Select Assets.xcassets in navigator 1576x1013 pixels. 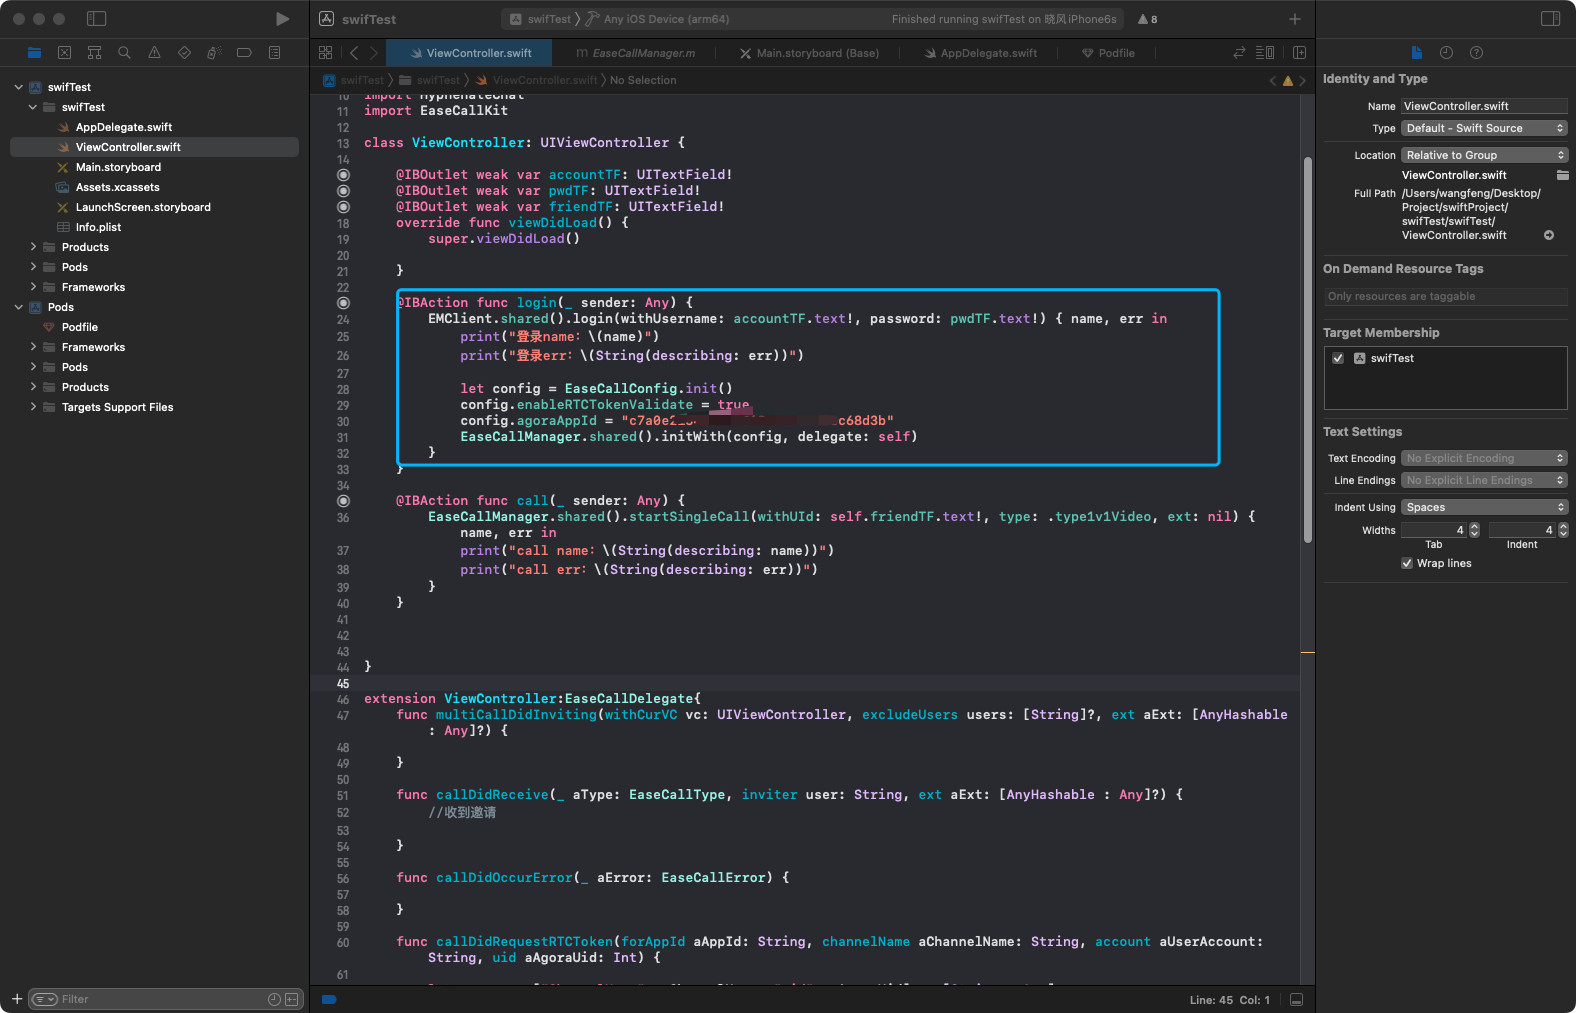(117, 187)
